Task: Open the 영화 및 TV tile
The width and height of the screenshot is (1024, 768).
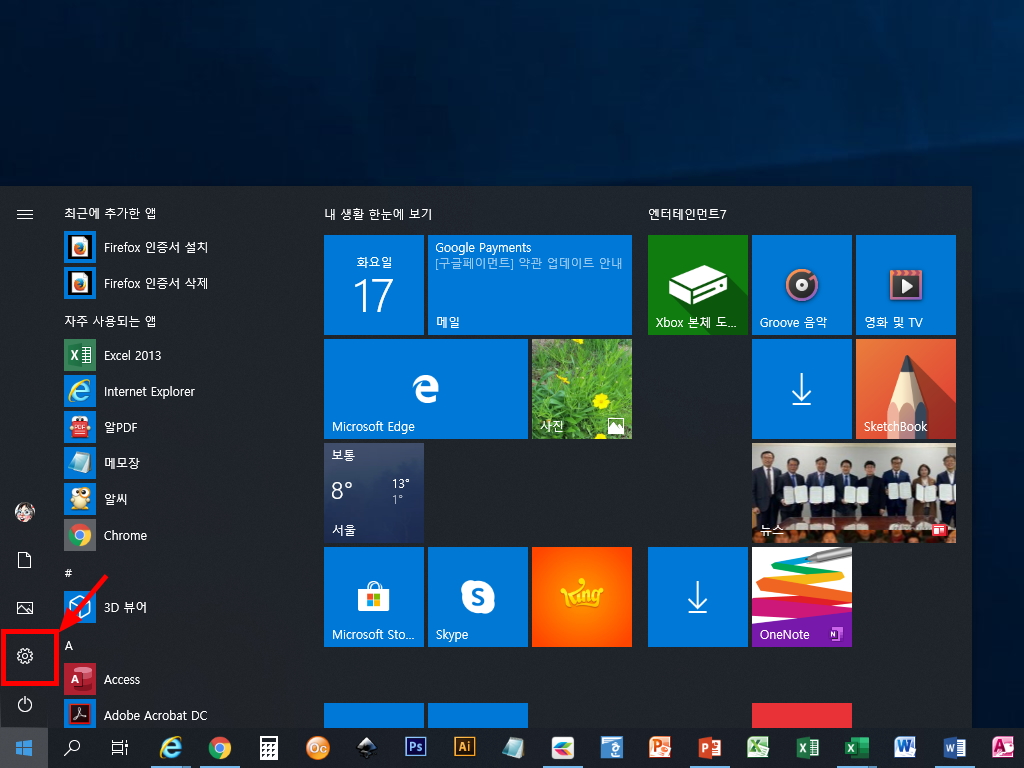Action: tap(906, 285)
